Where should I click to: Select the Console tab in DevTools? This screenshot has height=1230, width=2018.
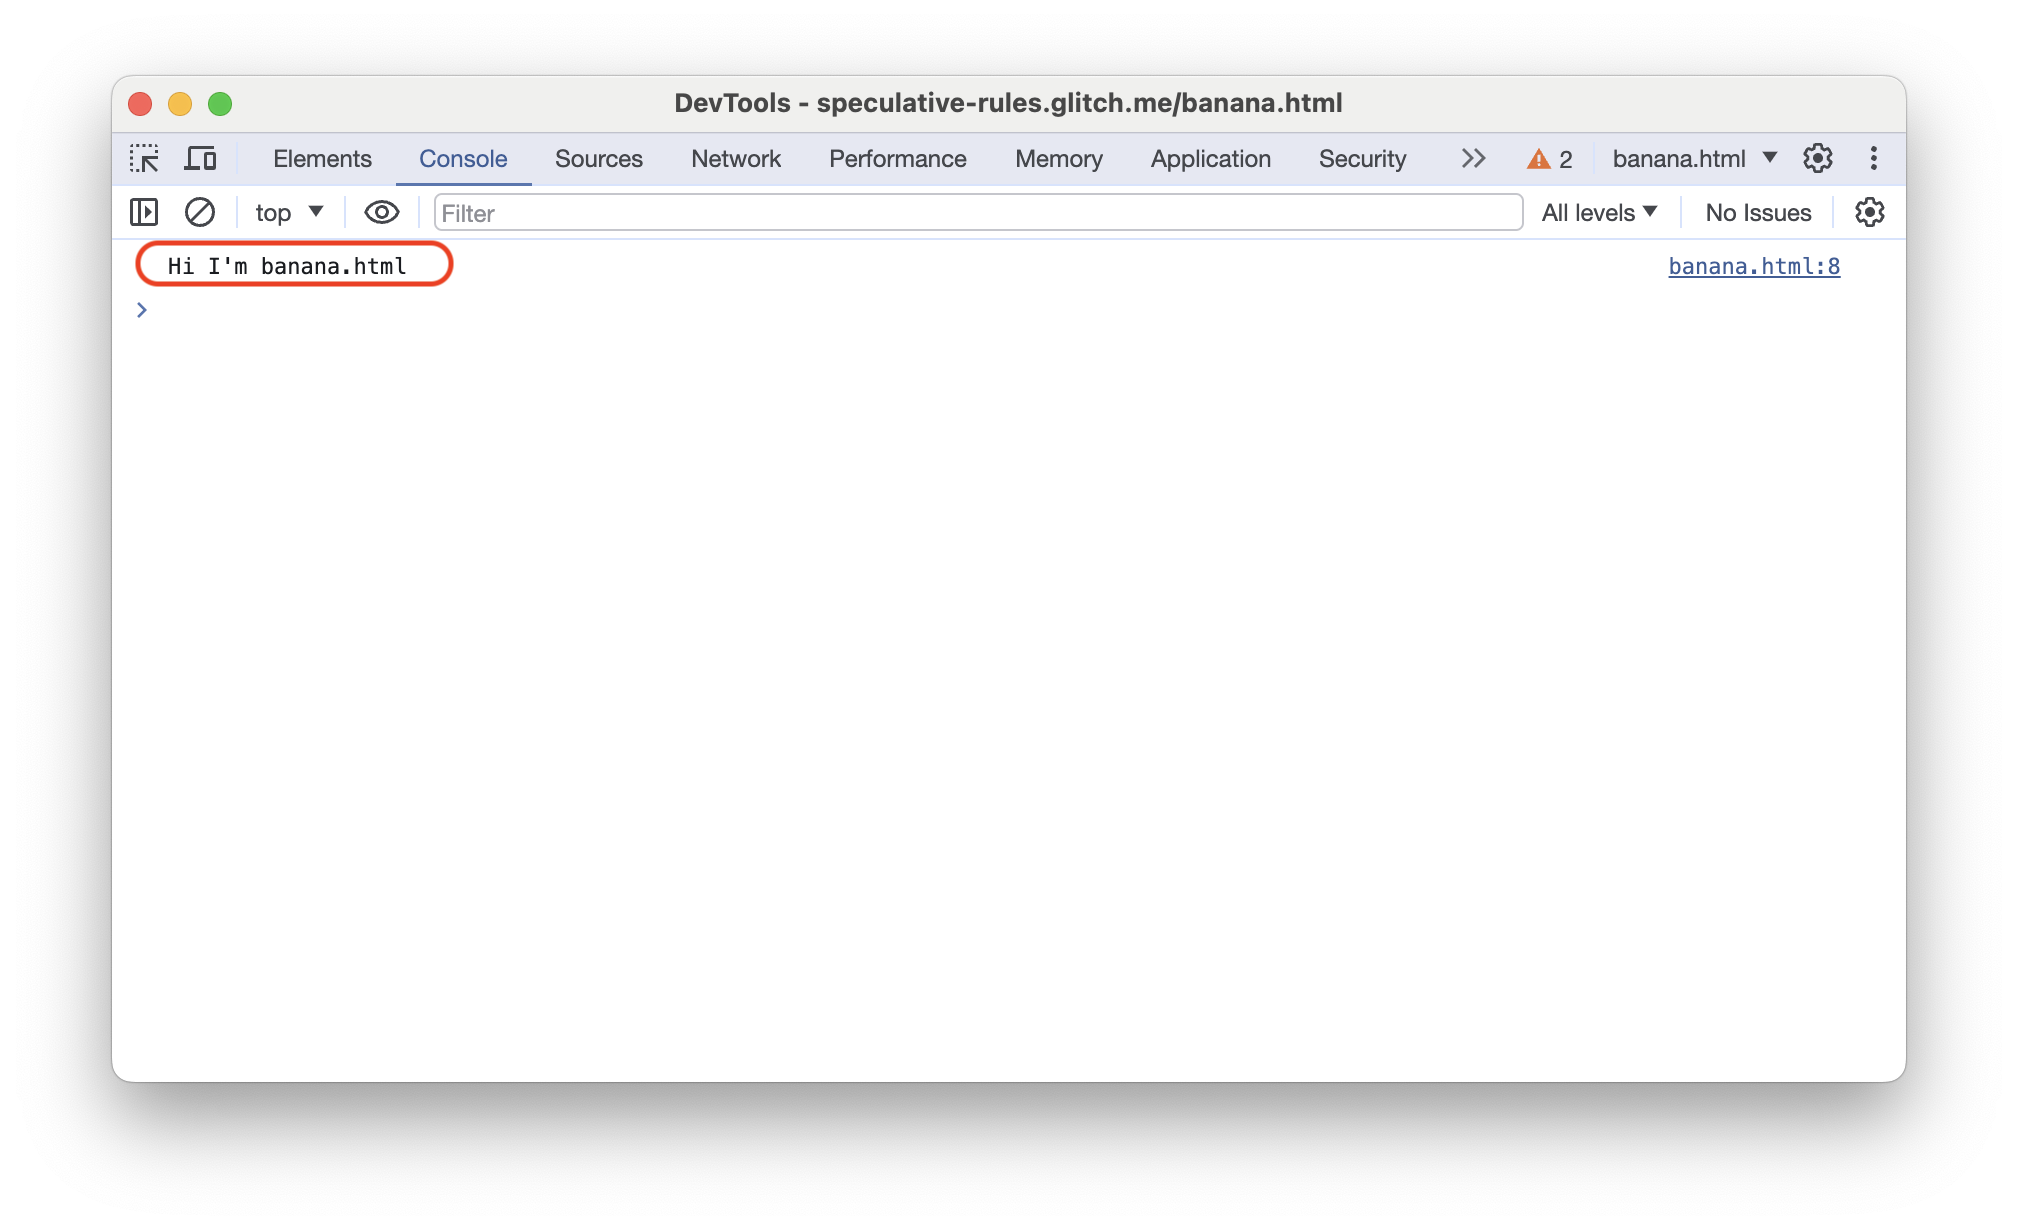tap(464, 159)
